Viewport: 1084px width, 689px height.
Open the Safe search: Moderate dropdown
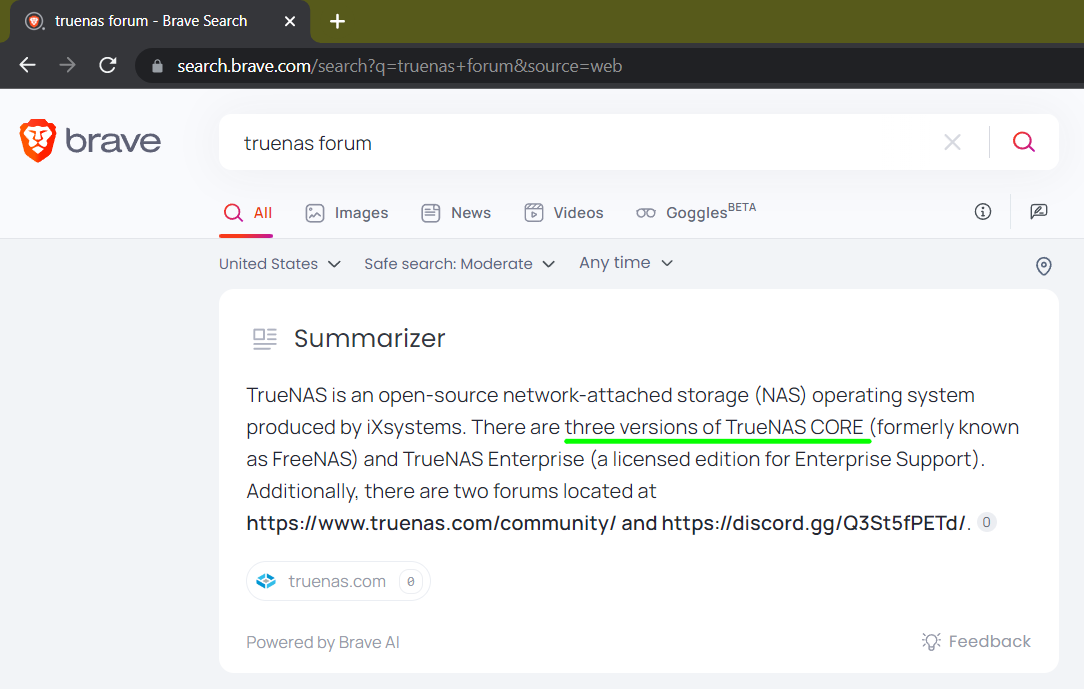point(460,264)
